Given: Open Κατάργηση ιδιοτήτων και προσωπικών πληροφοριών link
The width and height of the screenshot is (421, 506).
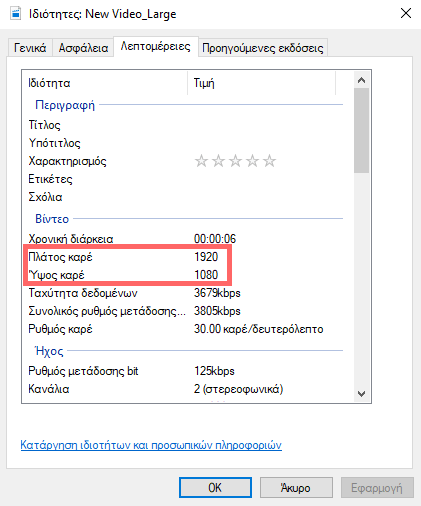Looking at the screenshot, I should [x=151, y=445].
